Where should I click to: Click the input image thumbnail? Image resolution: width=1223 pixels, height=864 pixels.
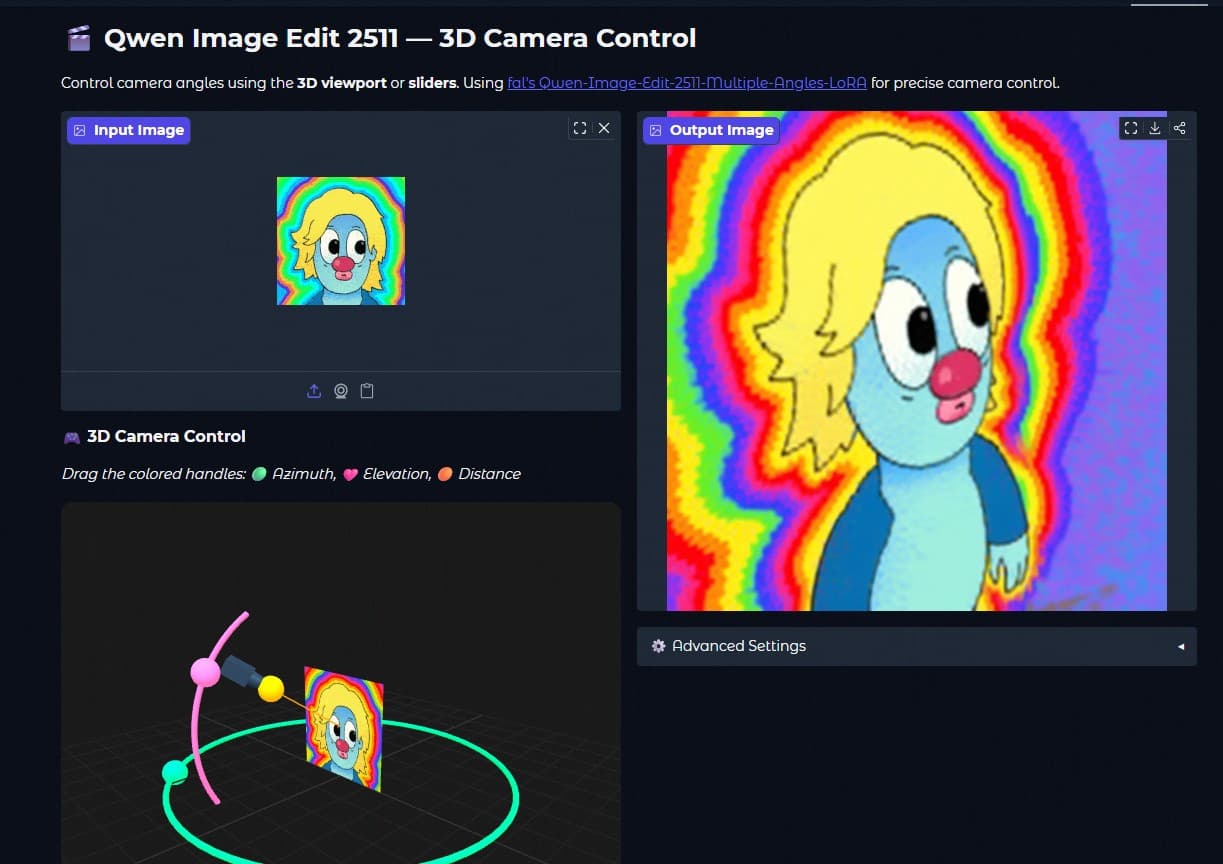click(x=340, y=240)
